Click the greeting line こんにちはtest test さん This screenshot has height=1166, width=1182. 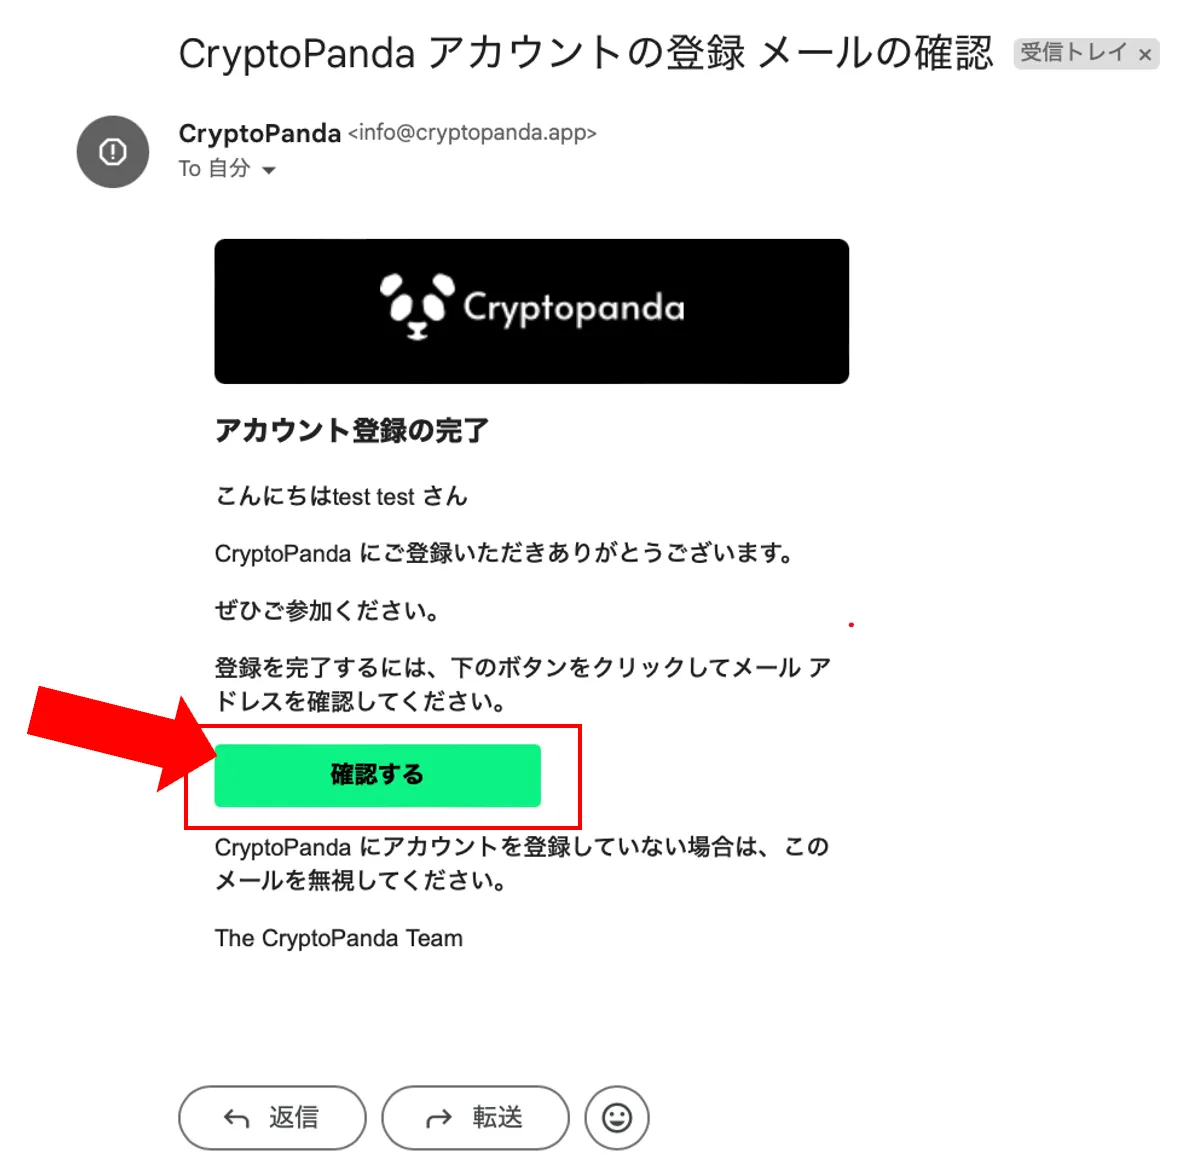click(x=341, y=496)
